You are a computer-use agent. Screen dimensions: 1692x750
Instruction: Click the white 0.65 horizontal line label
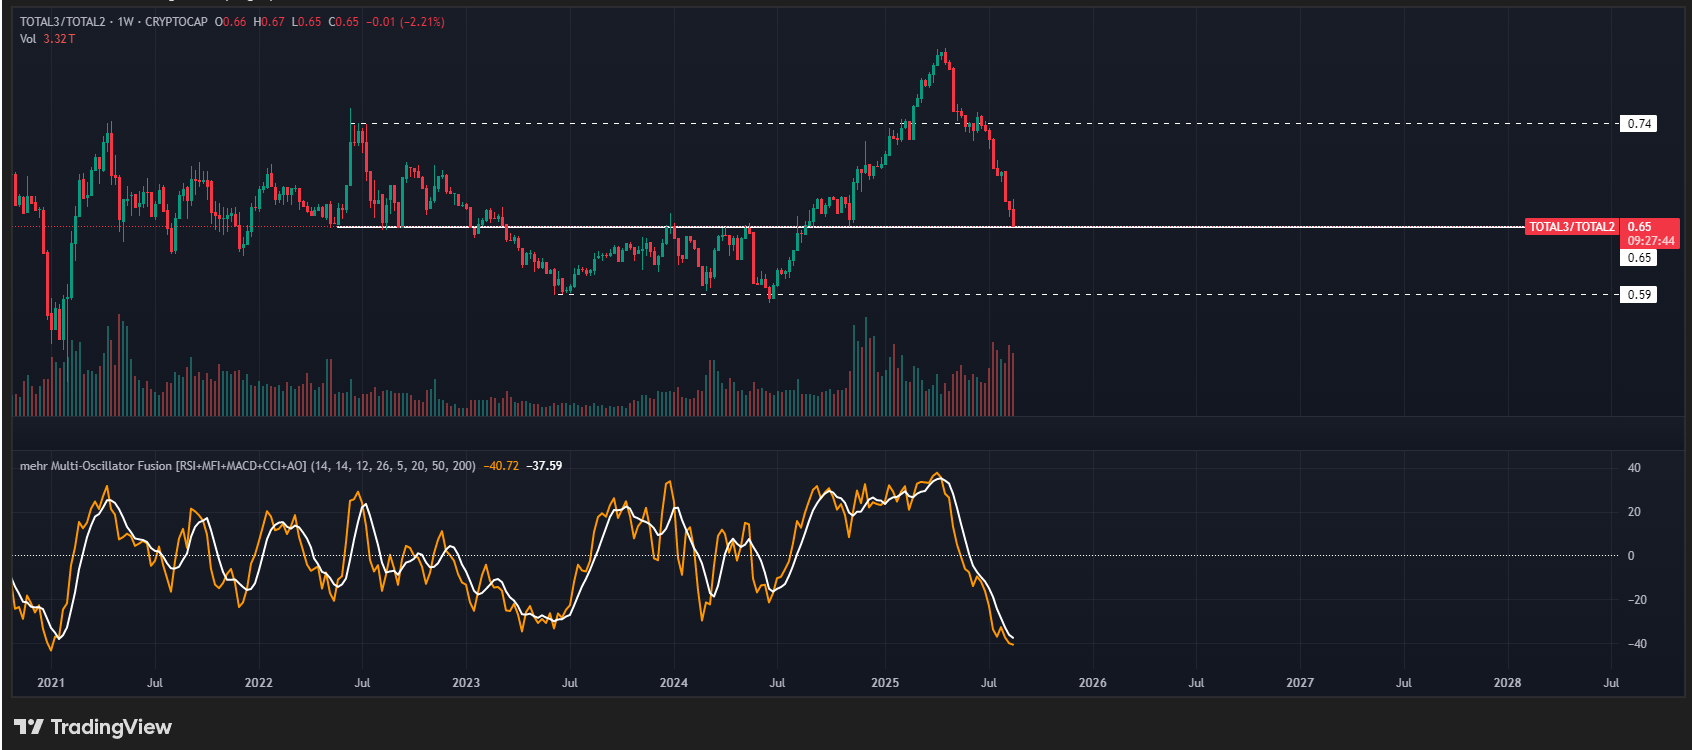(x=1639, y=258)
